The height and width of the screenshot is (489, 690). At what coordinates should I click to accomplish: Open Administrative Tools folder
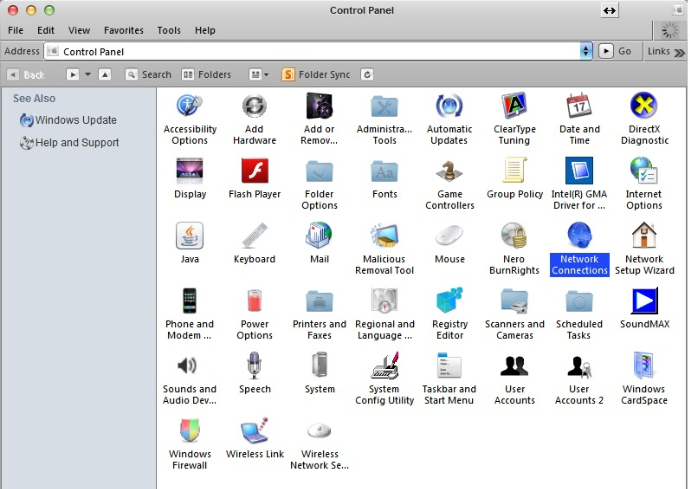coord(384,119)
